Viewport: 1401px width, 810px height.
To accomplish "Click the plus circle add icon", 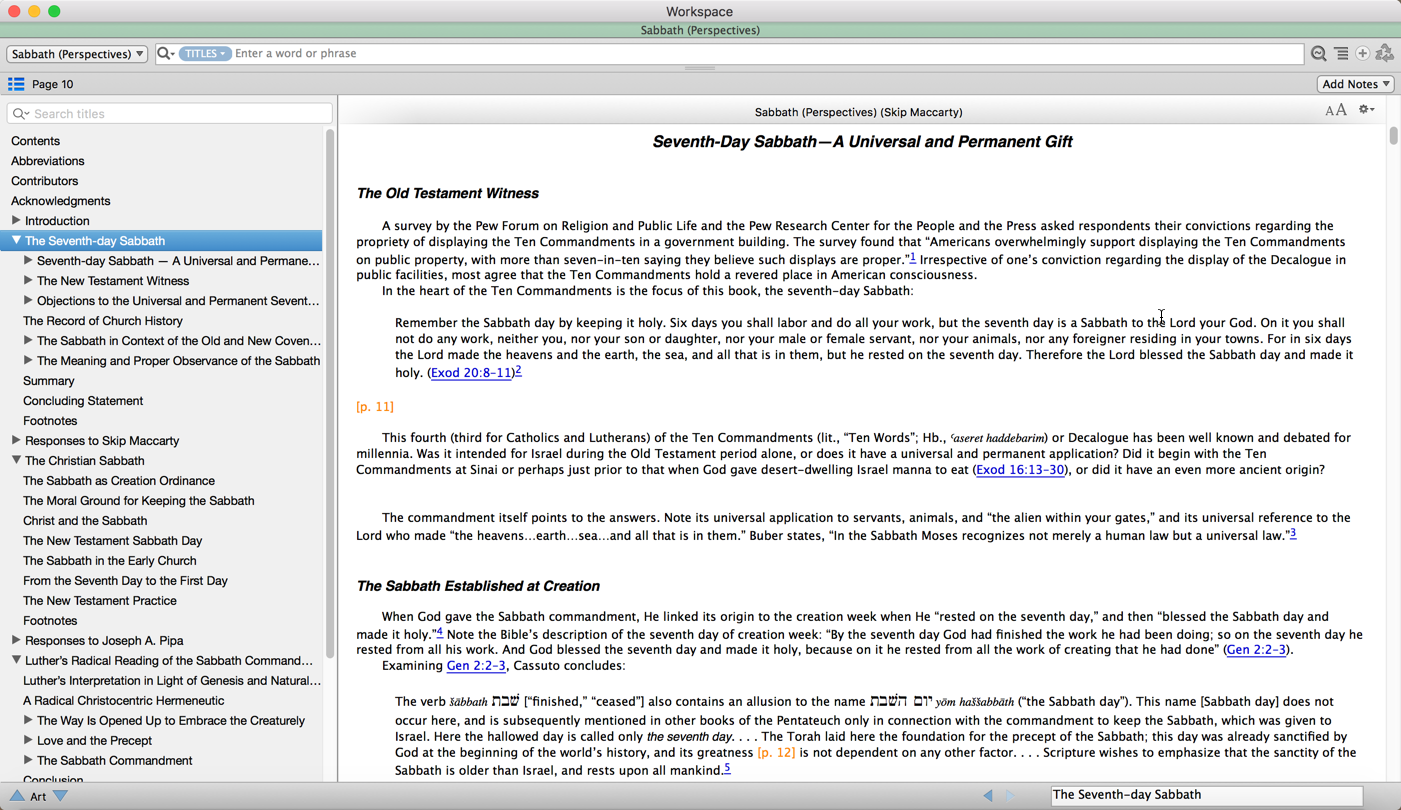I will pos(1362,54).
